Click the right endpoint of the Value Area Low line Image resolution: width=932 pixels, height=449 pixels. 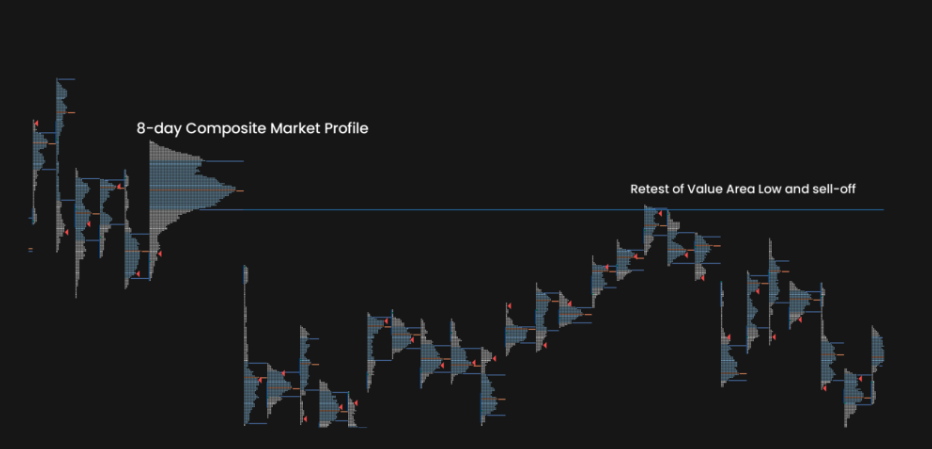(882, 210)
